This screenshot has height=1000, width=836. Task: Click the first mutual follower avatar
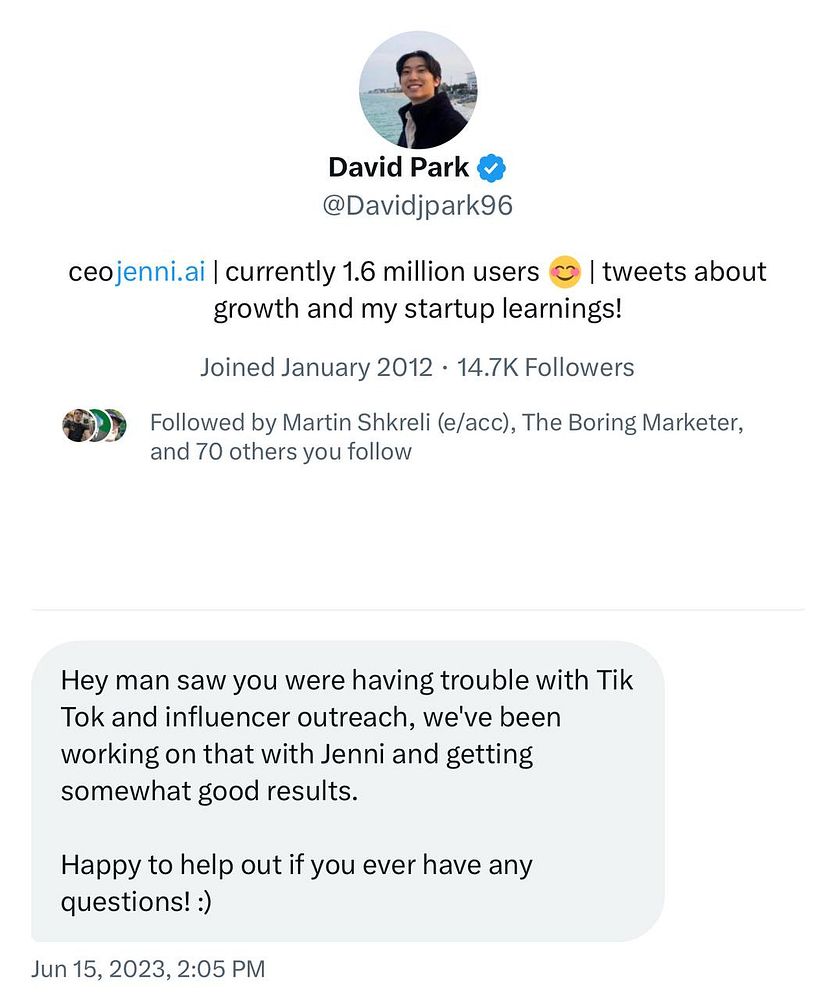[77, 425]
